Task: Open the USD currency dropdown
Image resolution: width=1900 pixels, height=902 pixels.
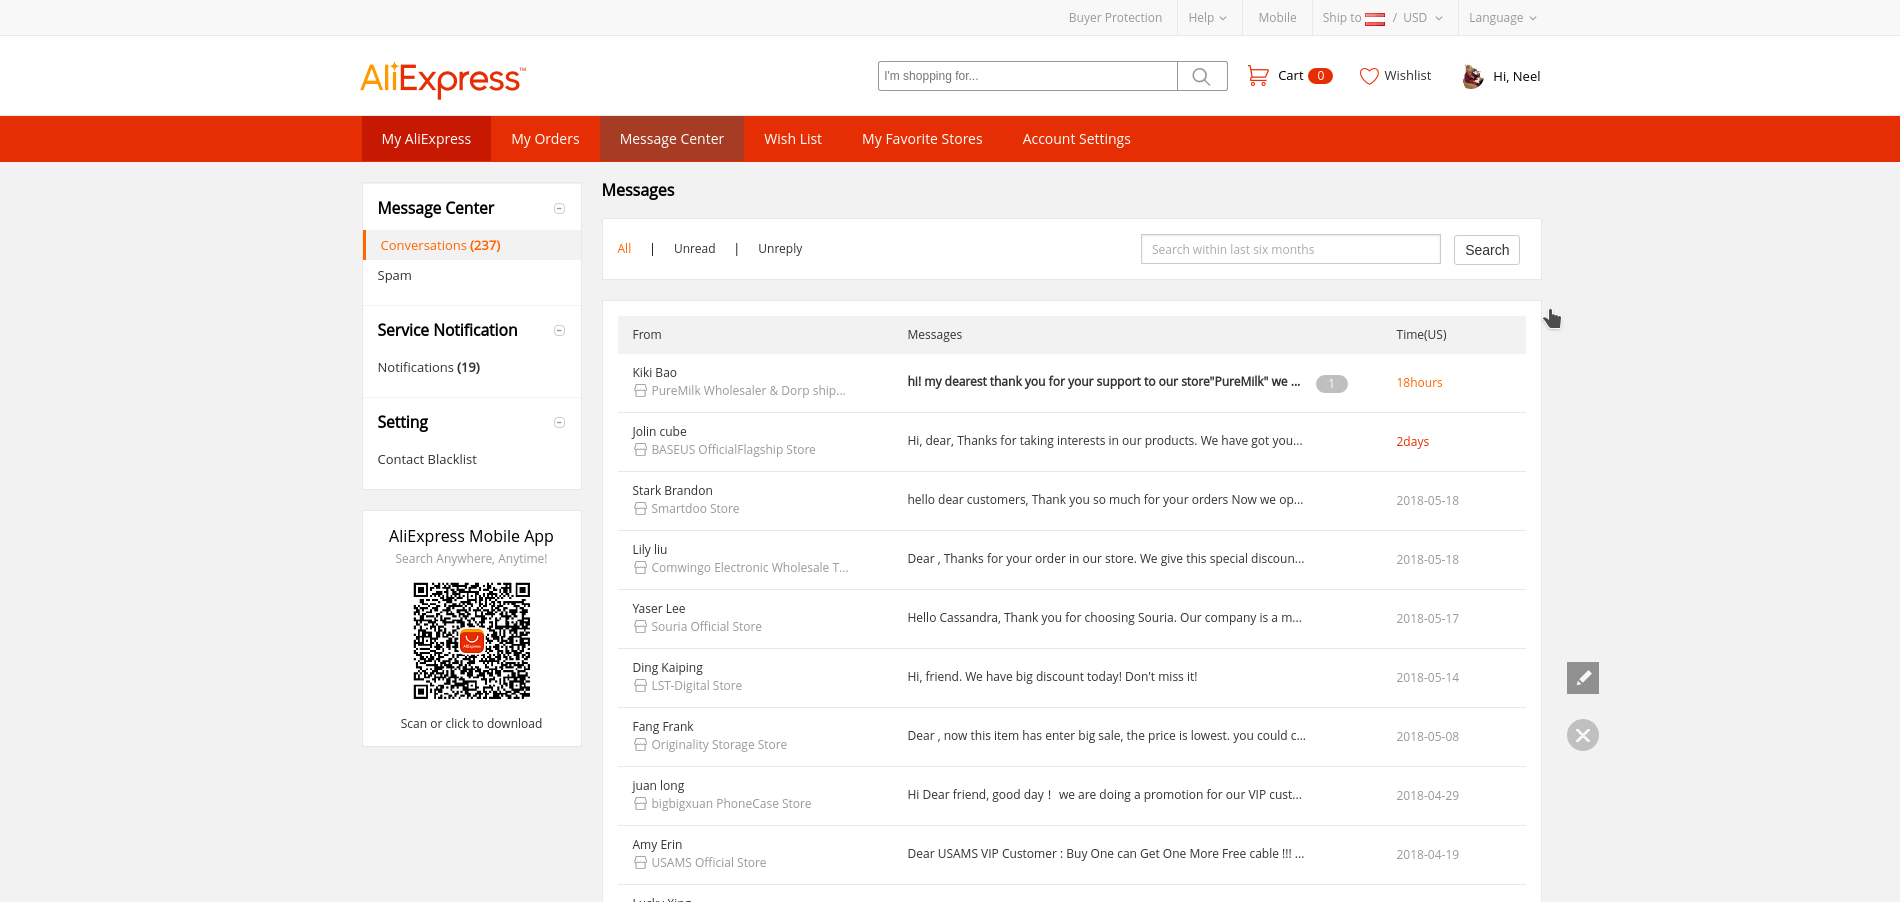Action: [x=1422, y=18]
